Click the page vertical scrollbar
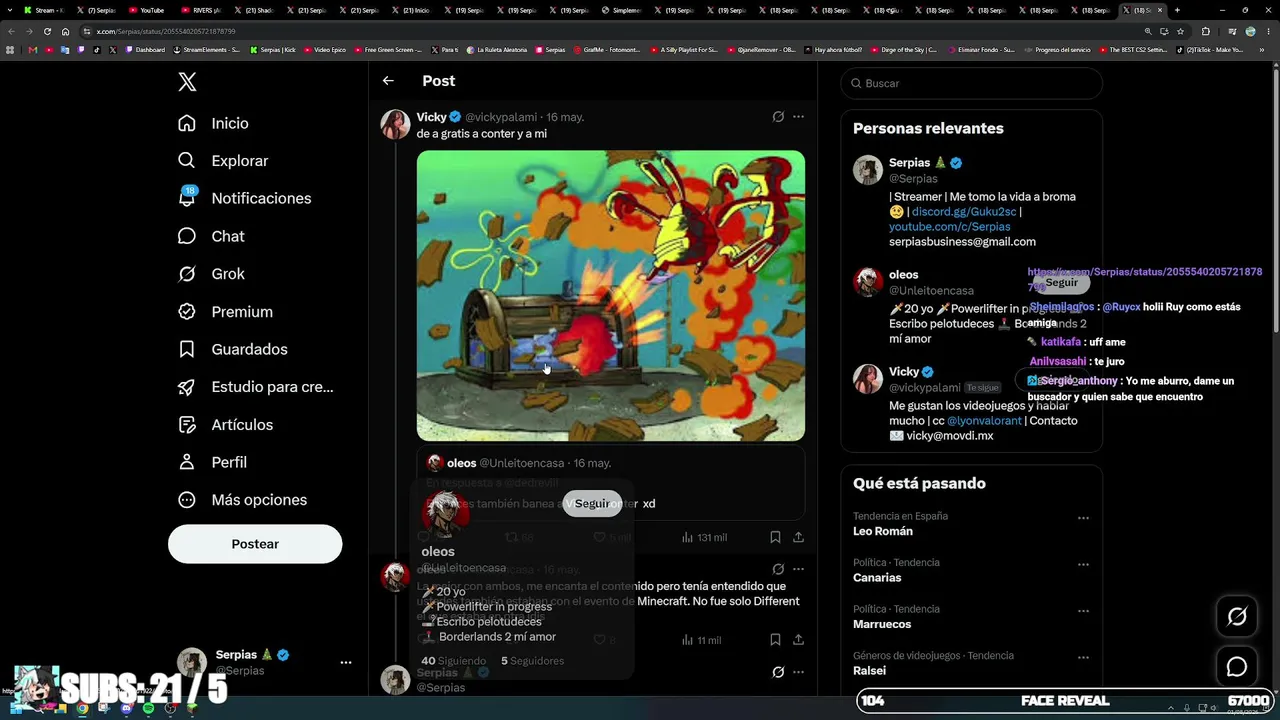This screenshot has width=1280, height=720. 1275,200
